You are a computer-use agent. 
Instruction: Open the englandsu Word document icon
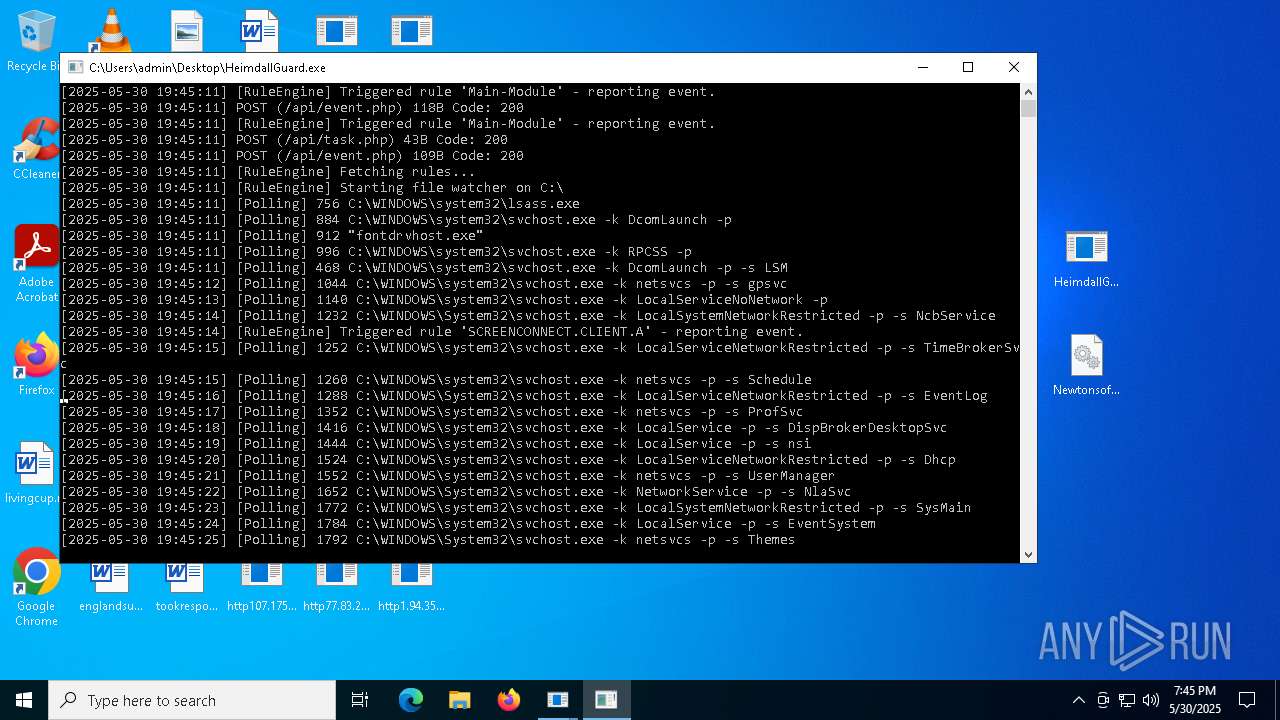click(x=111, y=585)
